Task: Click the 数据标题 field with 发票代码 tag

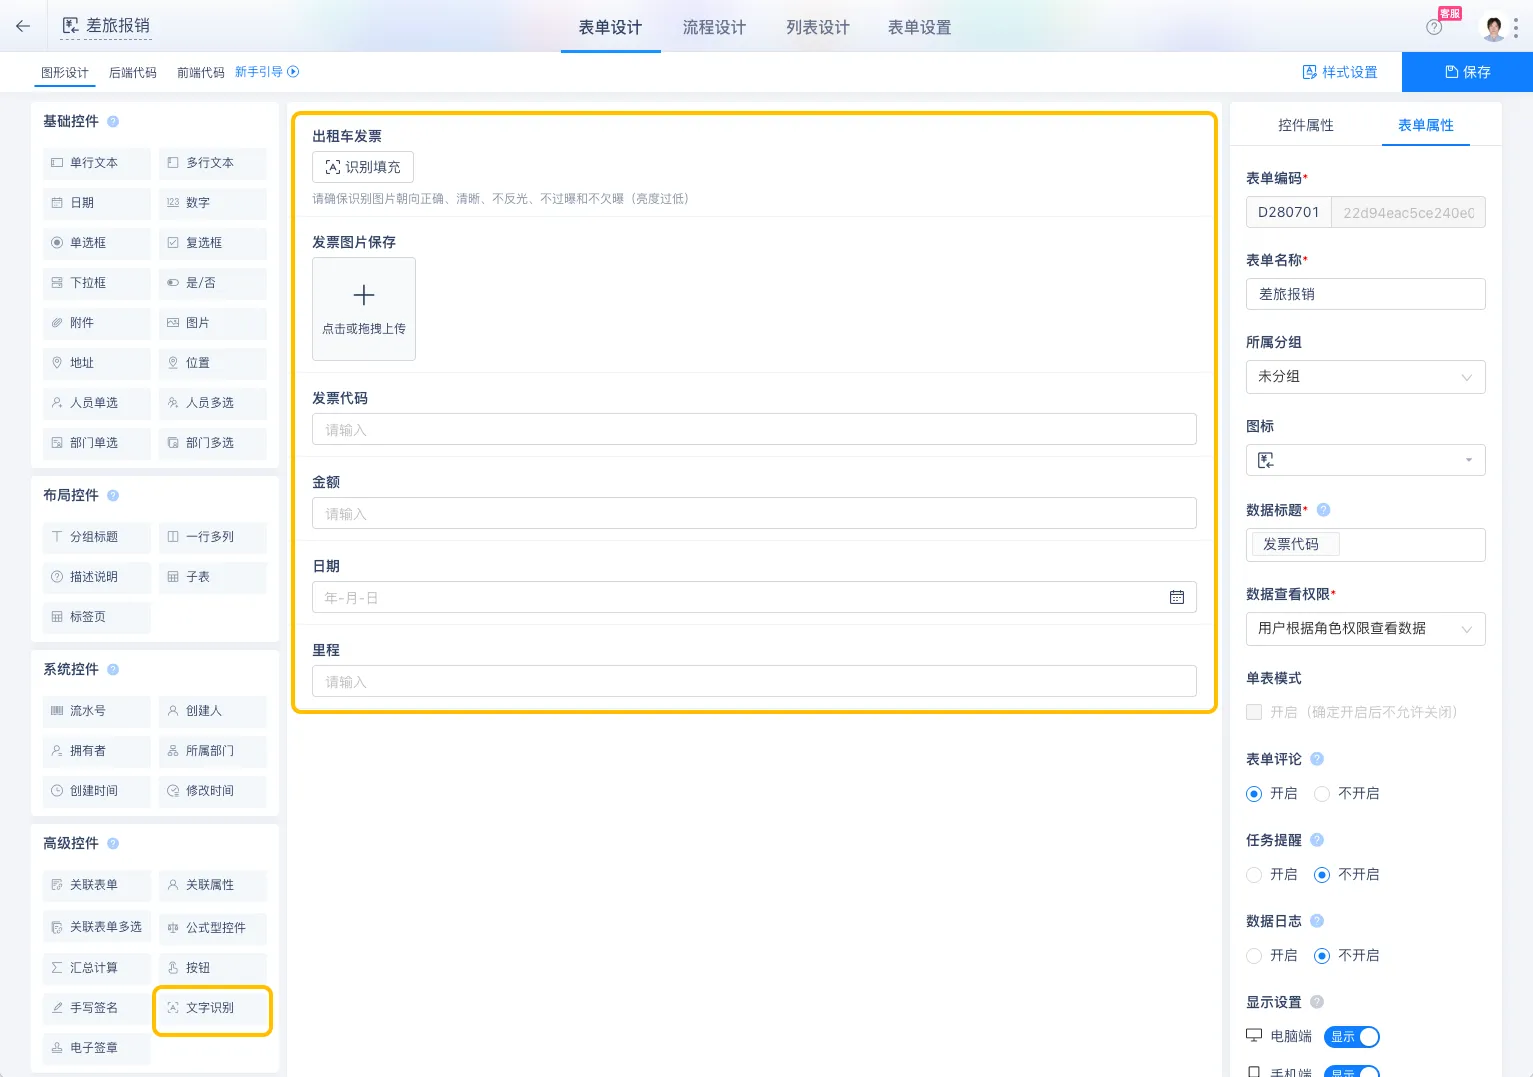Action: [1366, 545]
